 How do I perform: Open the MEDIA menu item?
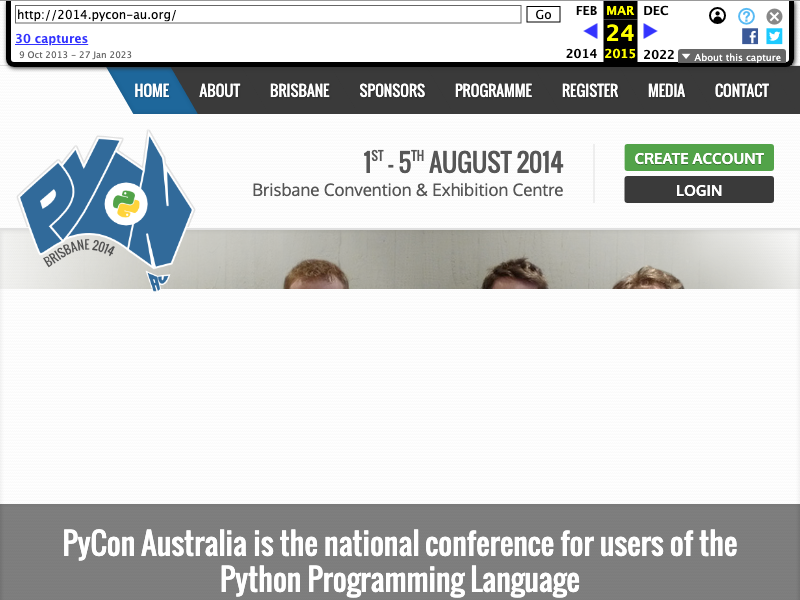[x=666, y=90]
